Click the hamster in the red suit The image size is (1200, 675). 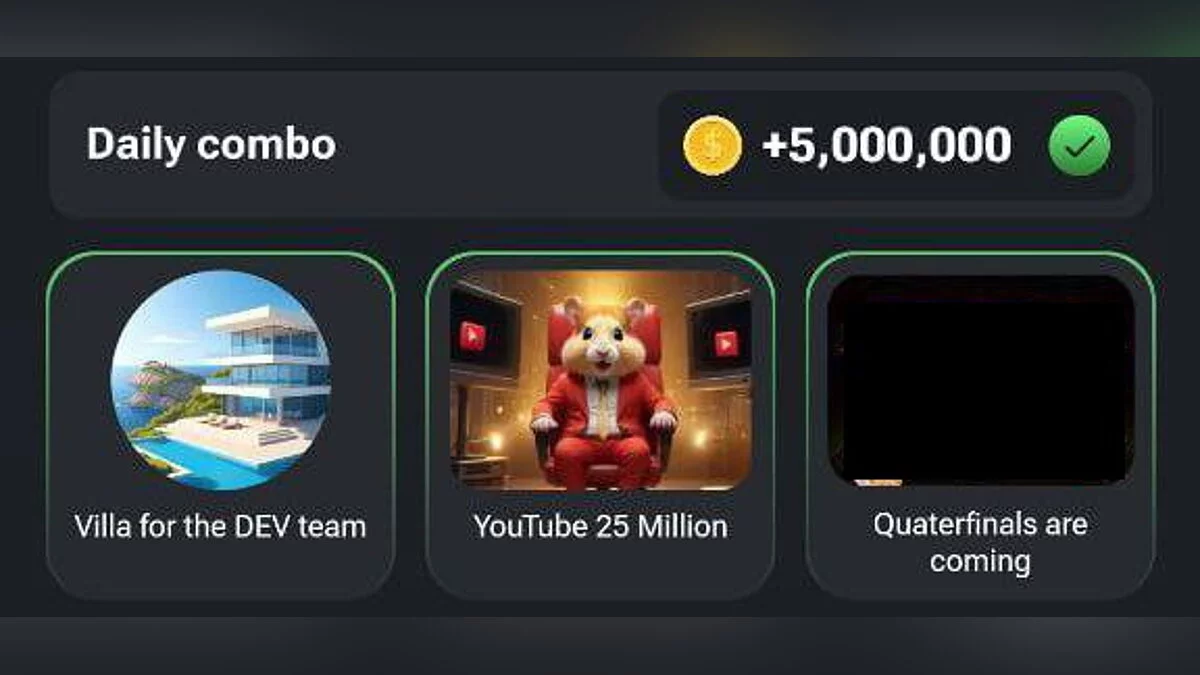[602, 394]
